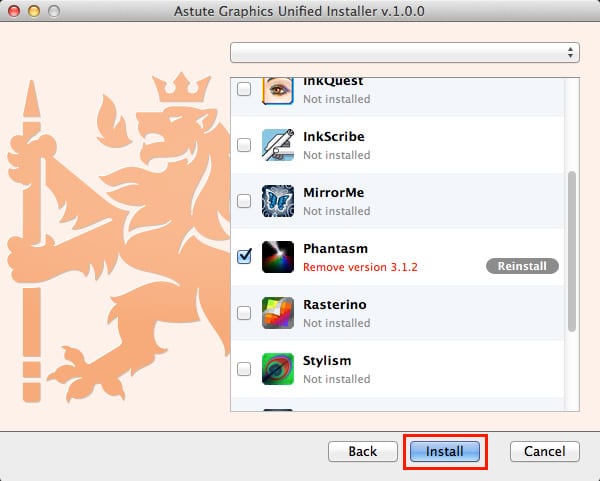Screen dimensions: 600x481
Task: Open the empty dropdown above the plugin list
Action: [x=405, y=52]
